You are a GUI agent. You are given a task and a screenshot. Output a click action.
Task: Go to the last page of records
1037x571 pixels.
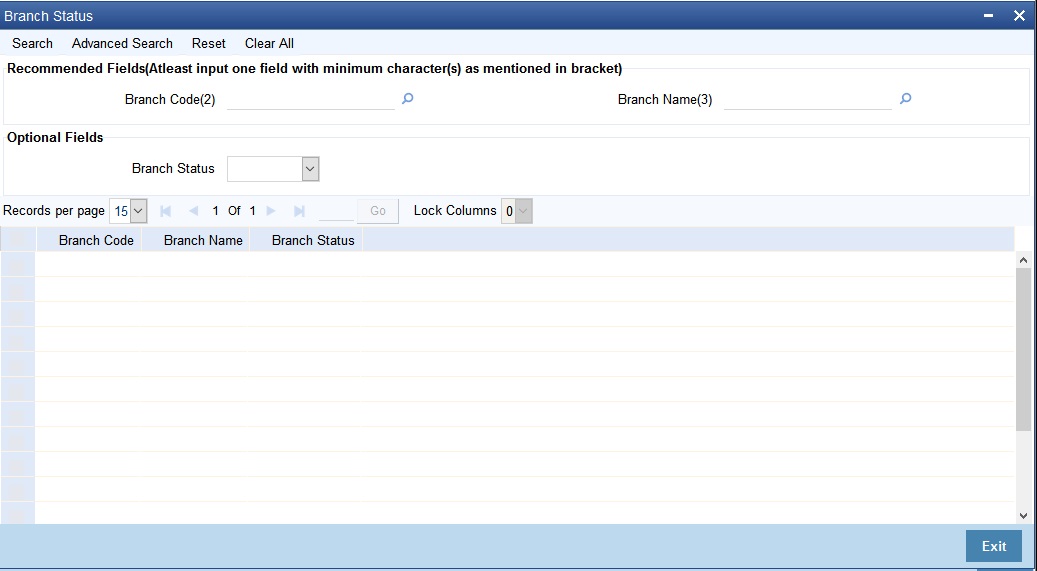click(299, 211)
